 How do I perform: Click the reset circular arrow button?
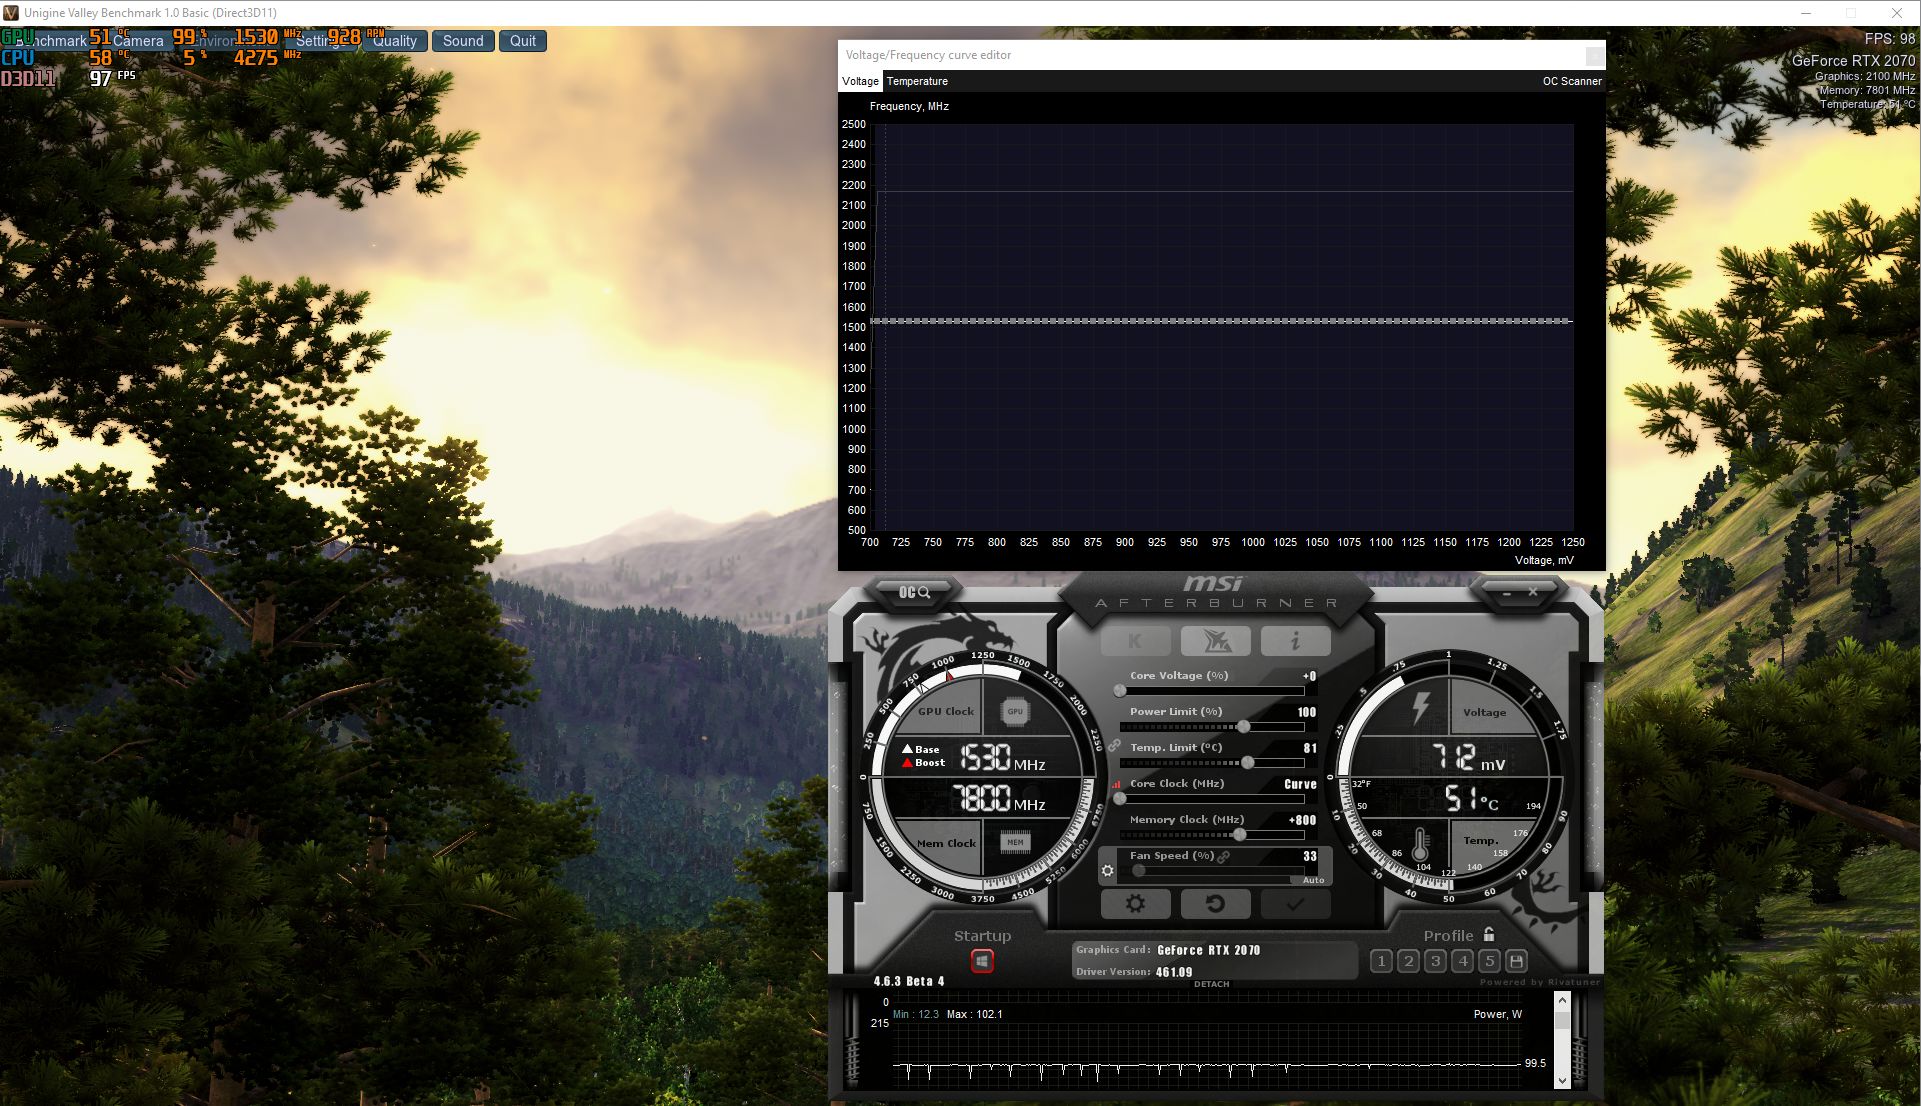(1215, 904)
